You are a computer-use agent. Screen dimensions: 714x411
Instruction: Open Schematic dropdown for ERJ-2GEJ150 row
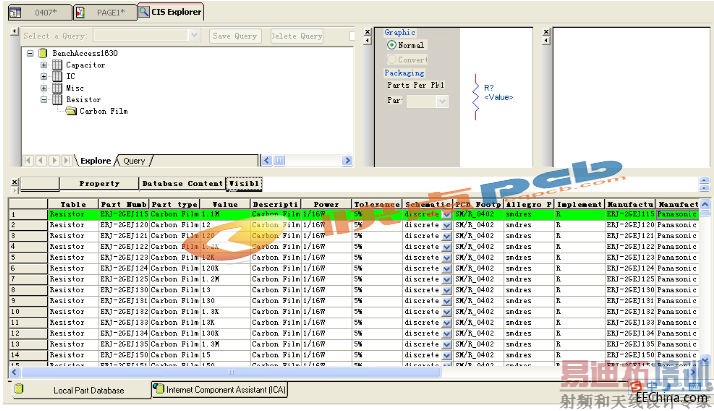447,355
